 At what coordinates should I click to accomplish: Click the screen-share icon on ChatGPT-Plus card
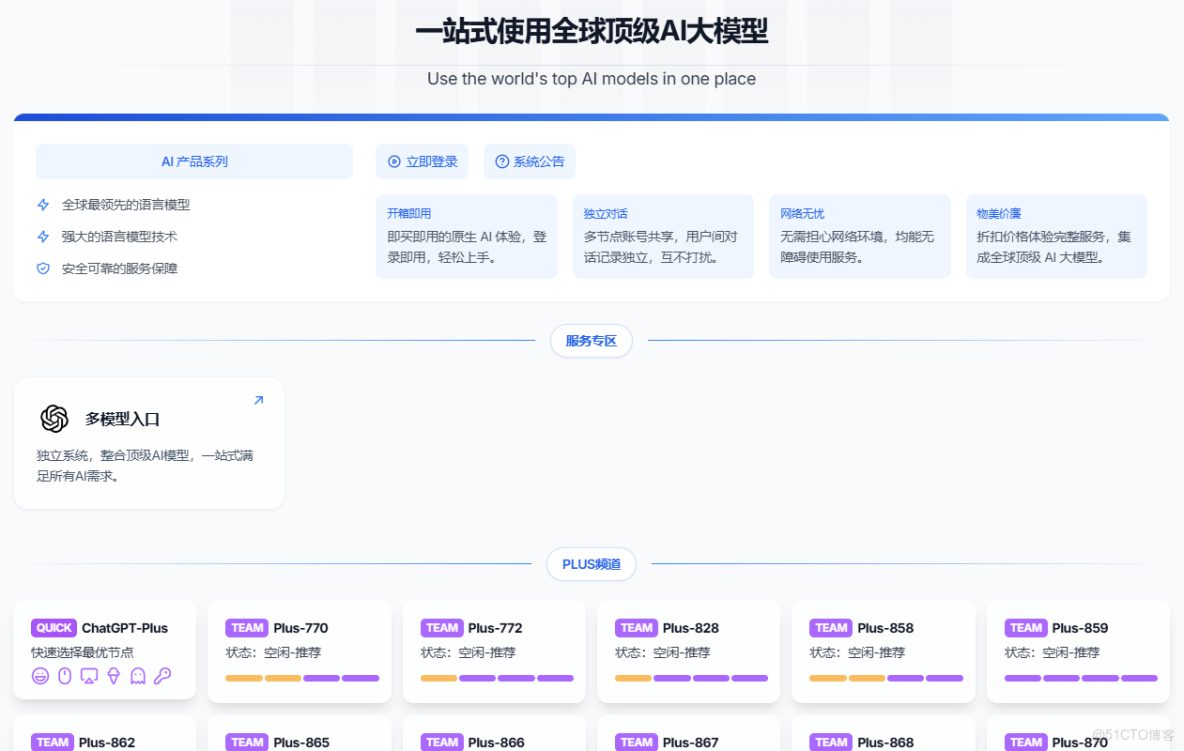[x=89, y=675]
